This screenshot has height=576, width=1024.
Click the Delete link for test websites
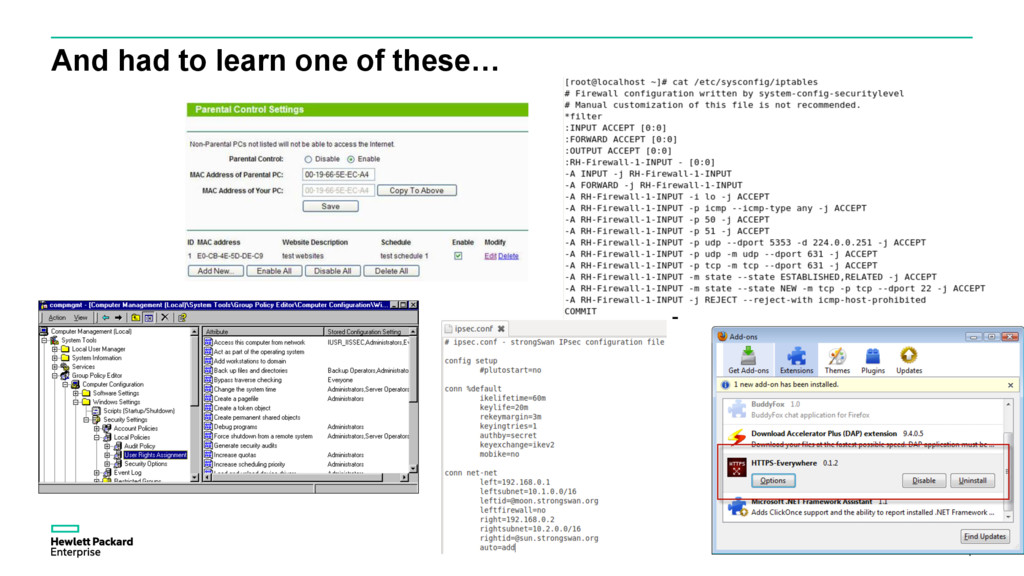[x=508, y=256]
